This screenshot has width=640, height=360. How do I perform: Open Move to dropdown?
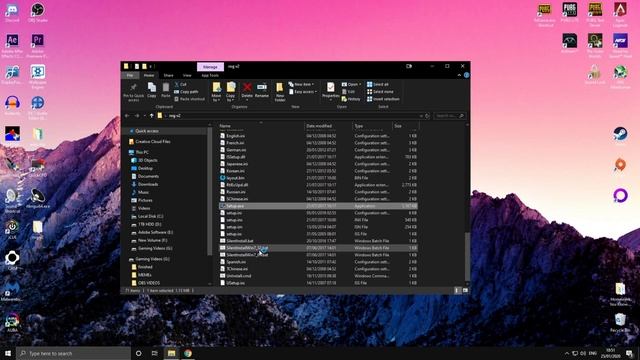216,91
